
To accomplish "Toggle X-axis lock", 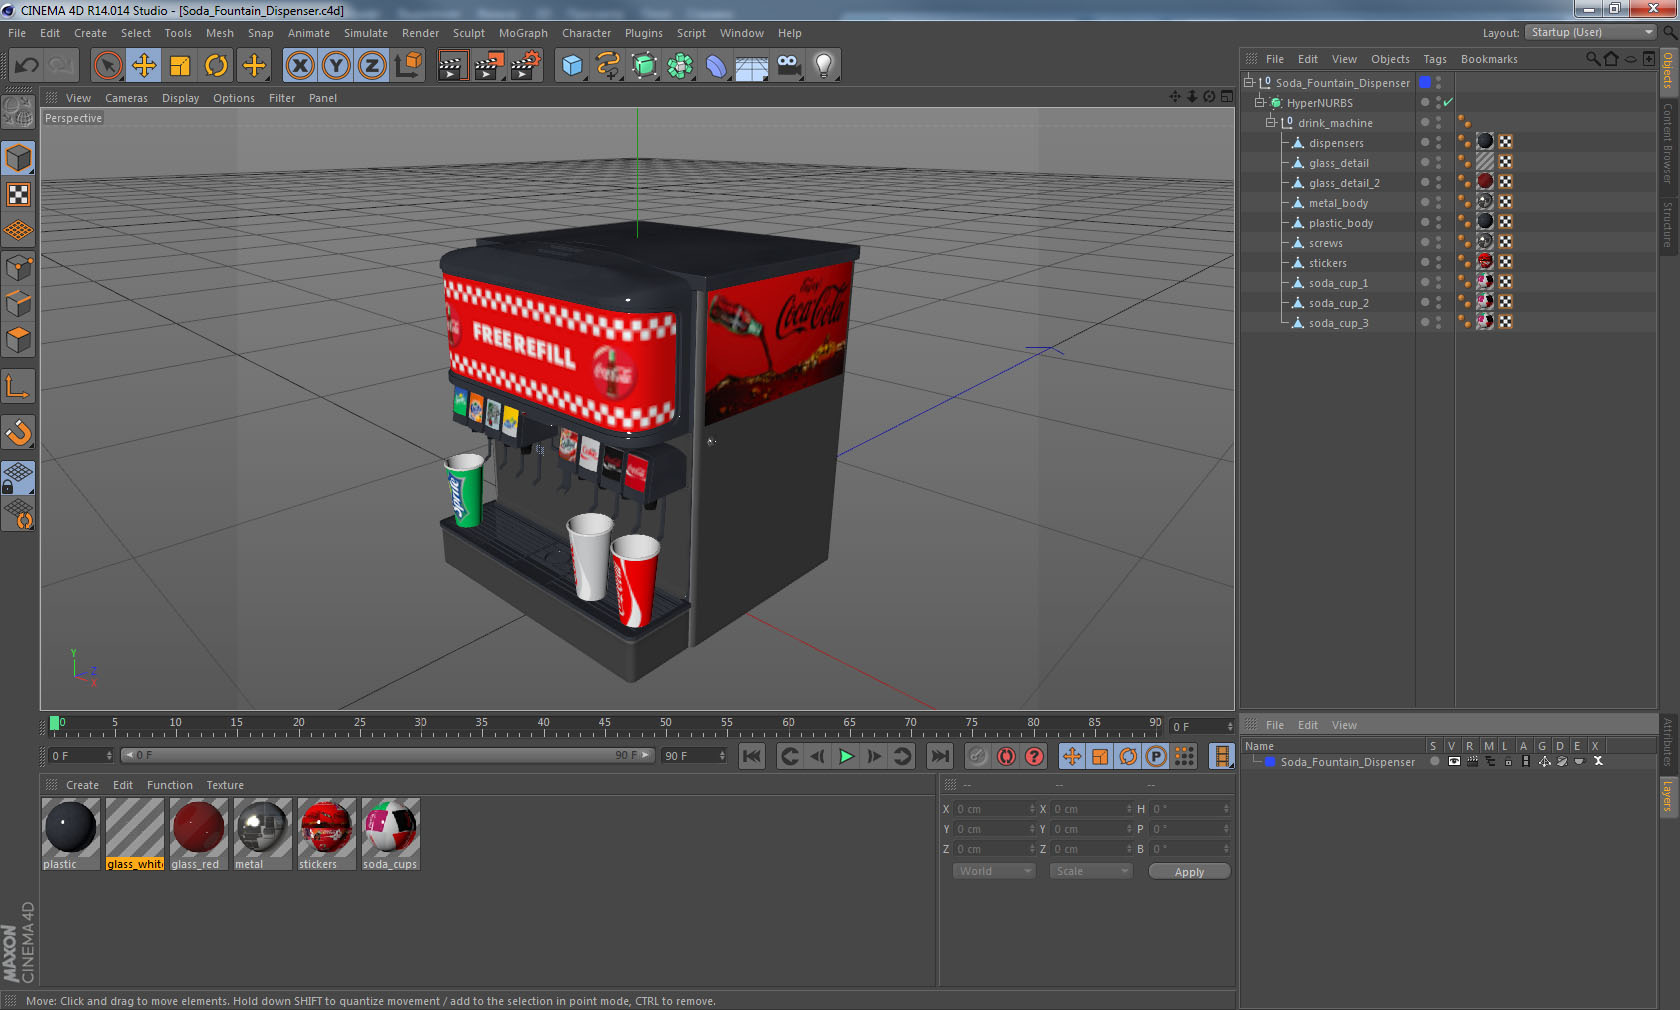I will 300,66.
